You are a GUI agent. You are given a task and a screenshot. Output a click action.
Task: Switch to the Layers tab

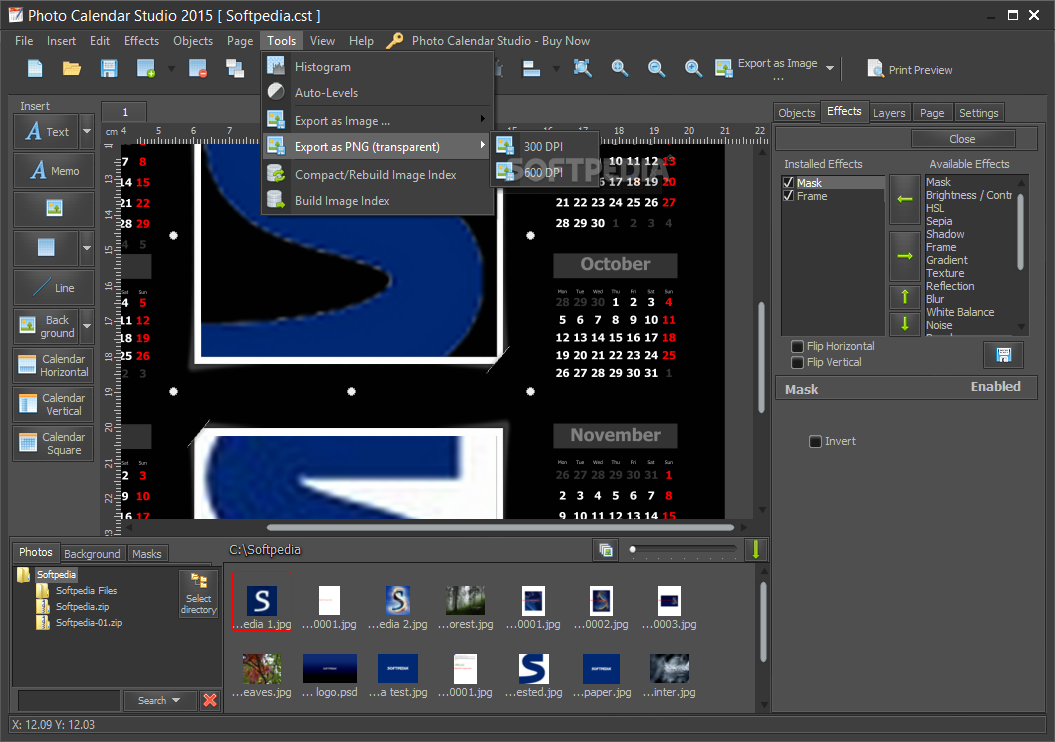[x=889, y=113]
